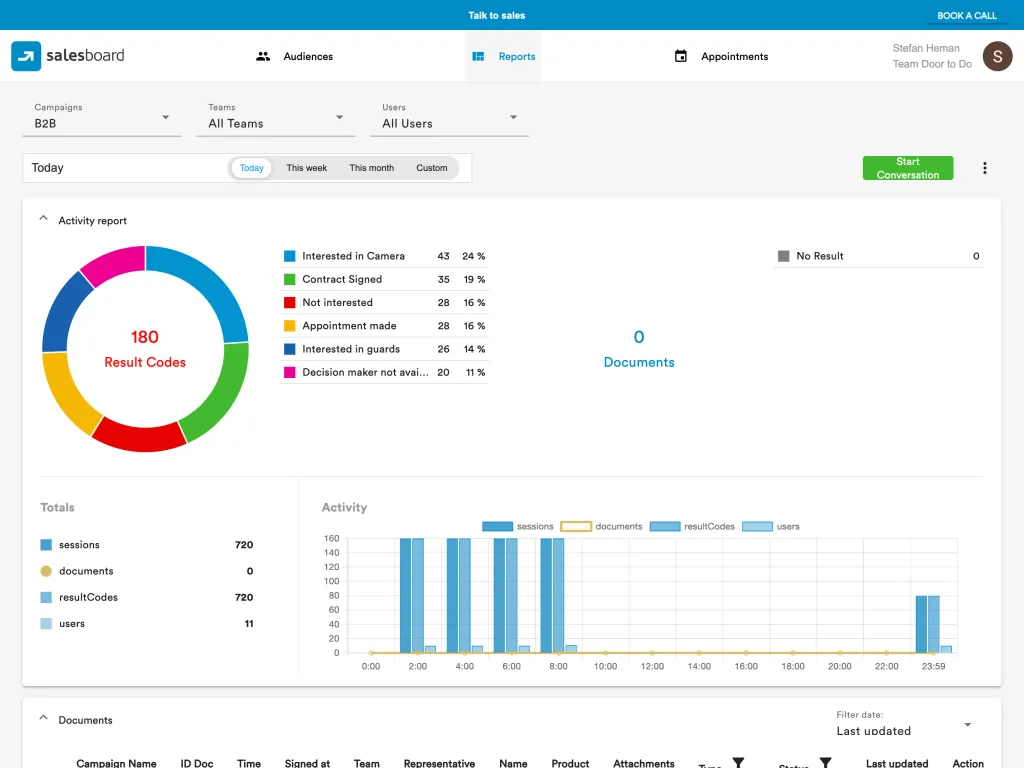This screenshot has width=1024, height=768.
Task: Select the This week date range
Action: (306, 168)
